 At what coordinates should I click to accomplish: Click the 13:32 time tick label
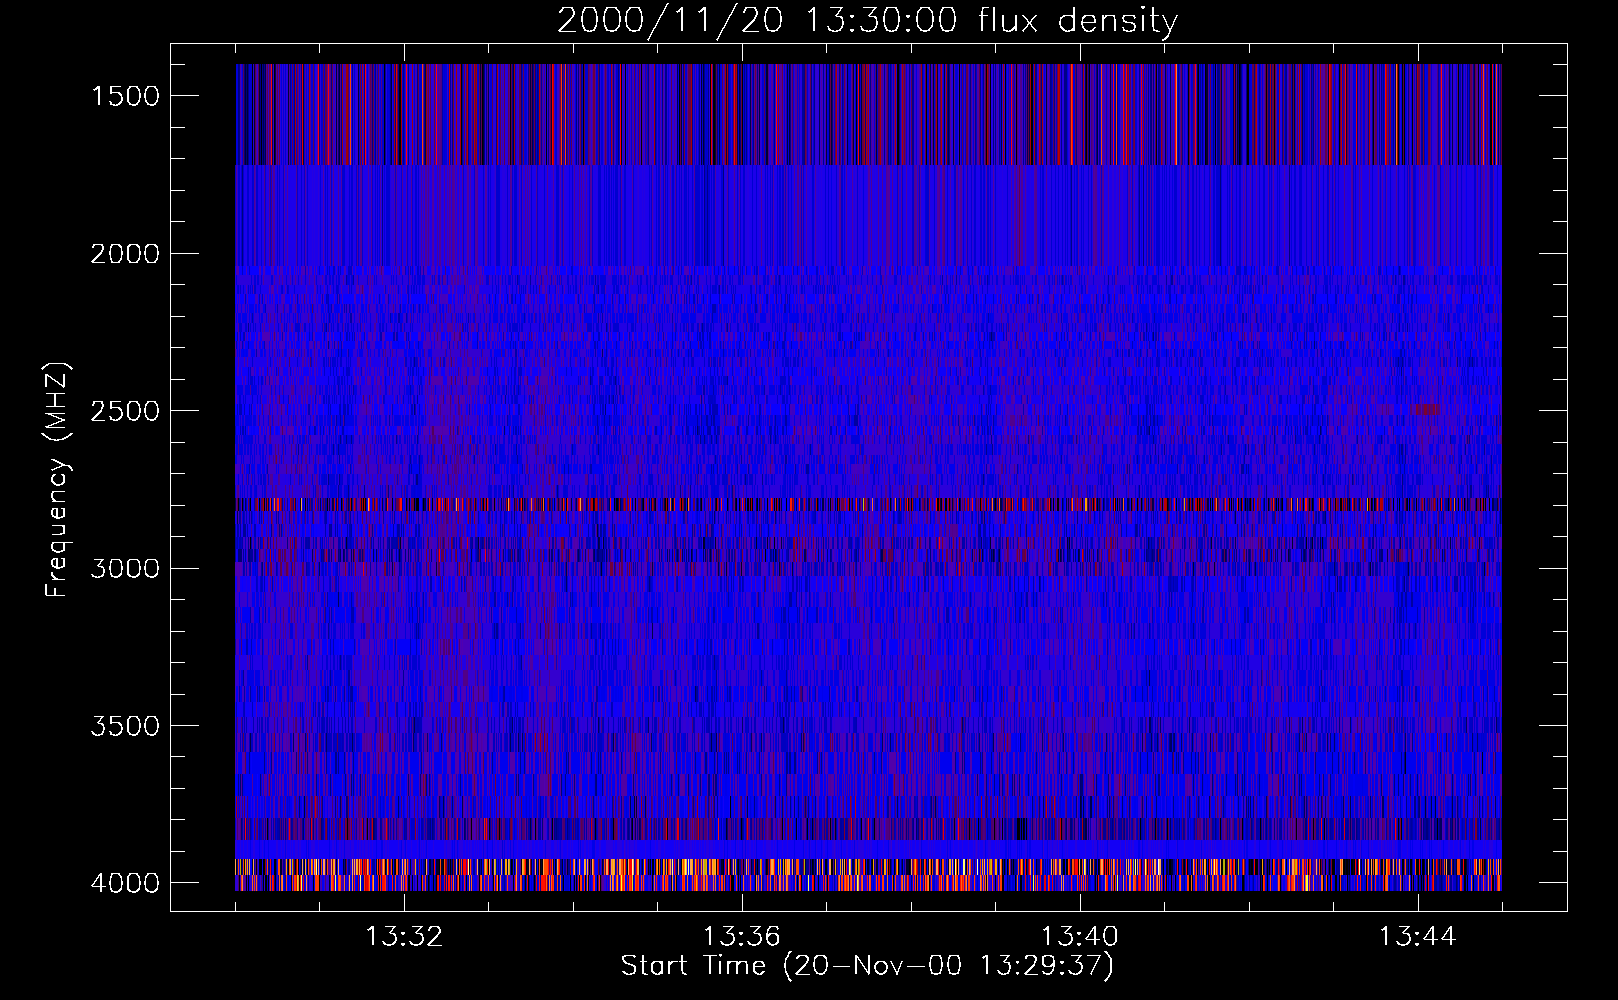click(x=404, y=937)
